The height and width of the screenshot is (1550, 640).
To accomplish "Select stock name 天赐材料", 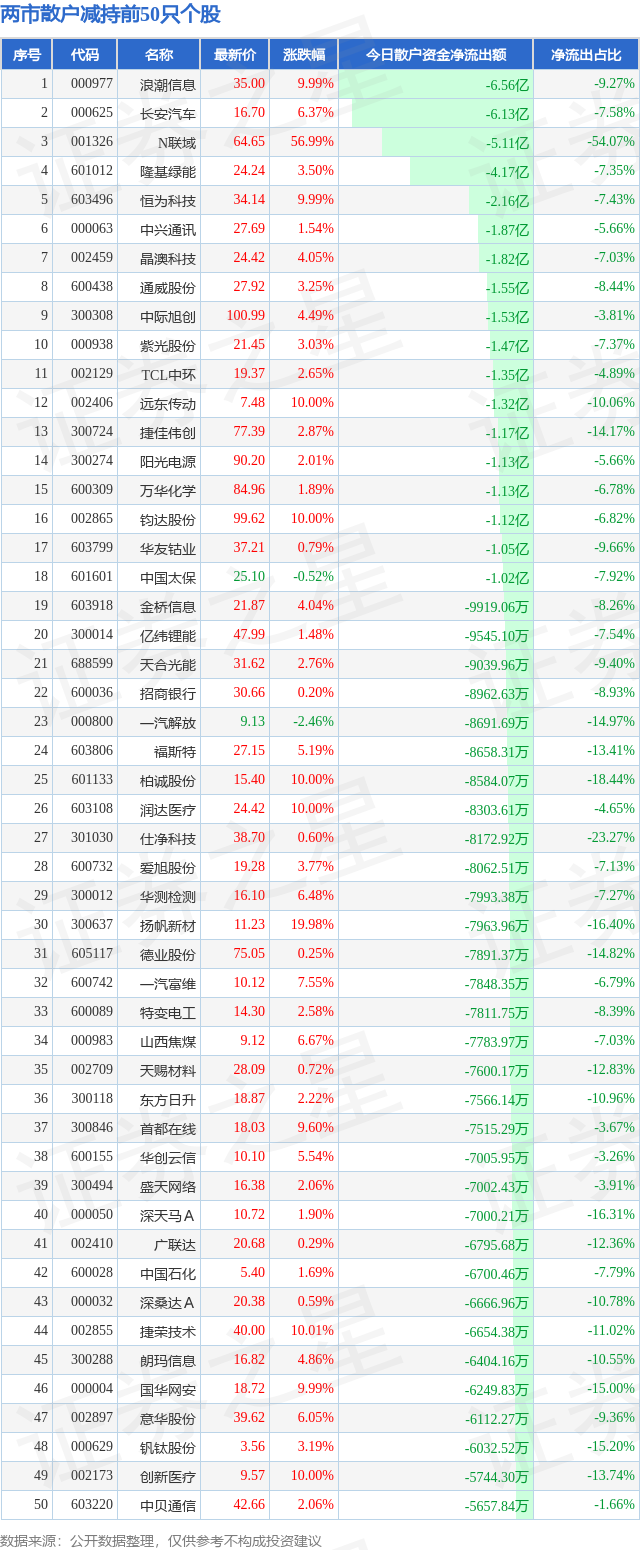I will pyautogui.click(x=168, y=1070).
